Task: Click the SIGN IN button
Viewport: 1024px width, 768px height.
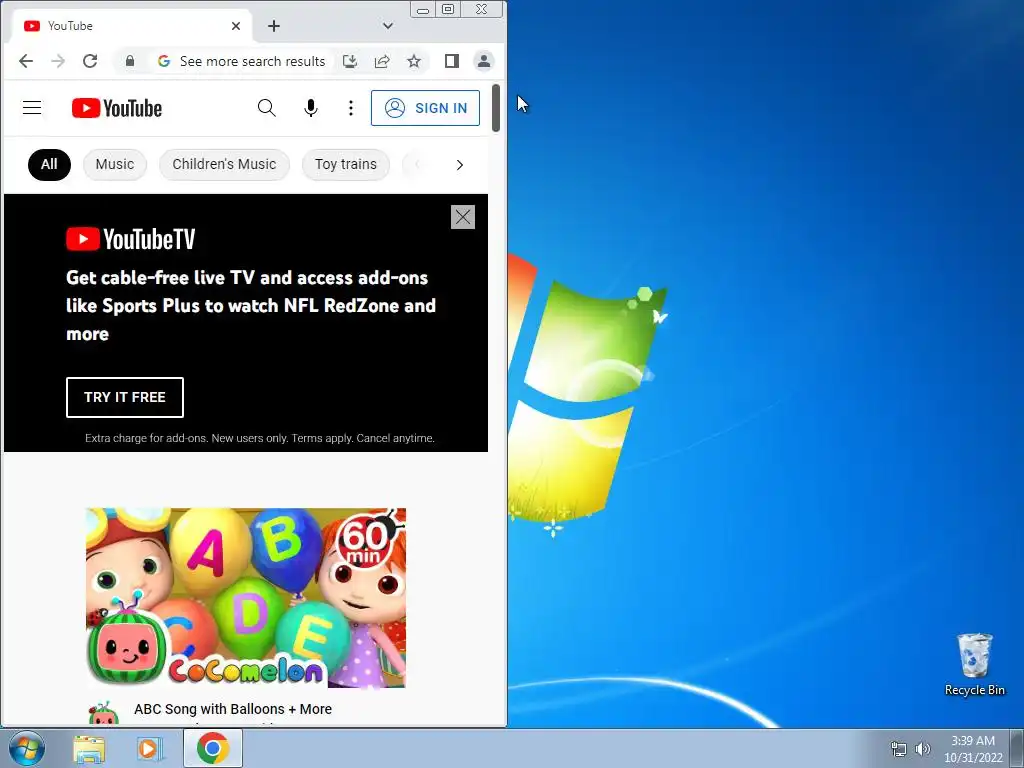Action: click(425, 108)
